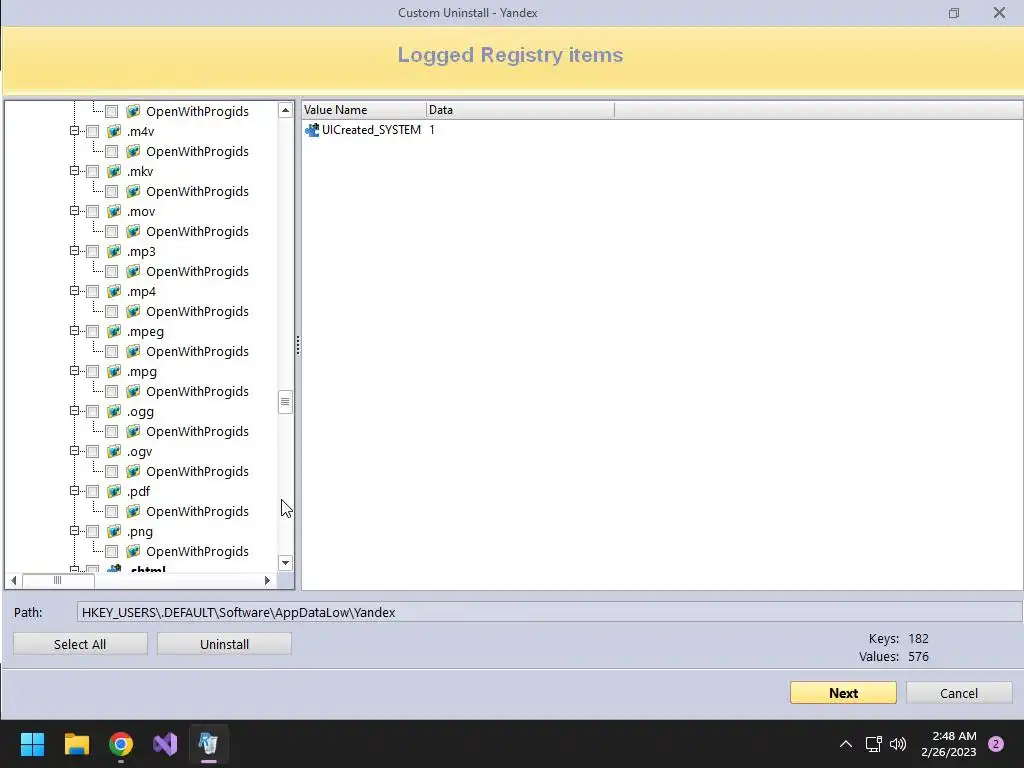Click the registry Path field
The height and width of the screenshot is (768, 1024).
[549, 612]
